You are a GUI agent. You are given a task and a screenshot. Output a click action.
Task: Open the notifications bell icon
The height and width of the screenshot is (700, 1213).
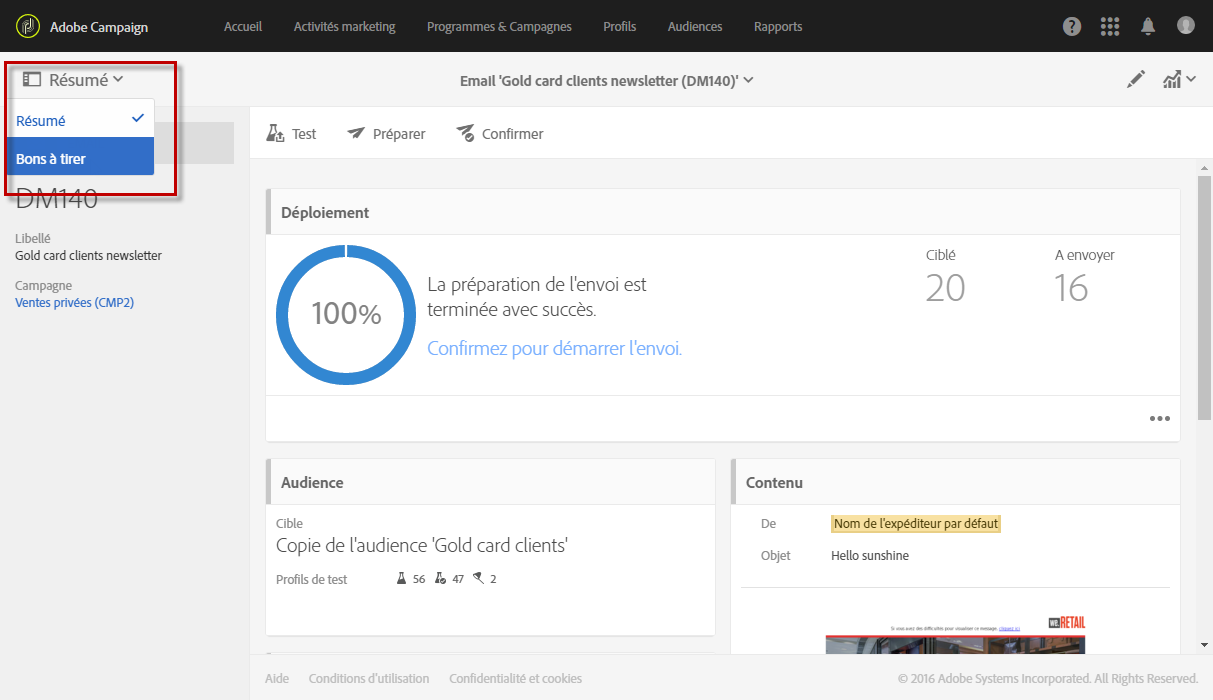1148,27
